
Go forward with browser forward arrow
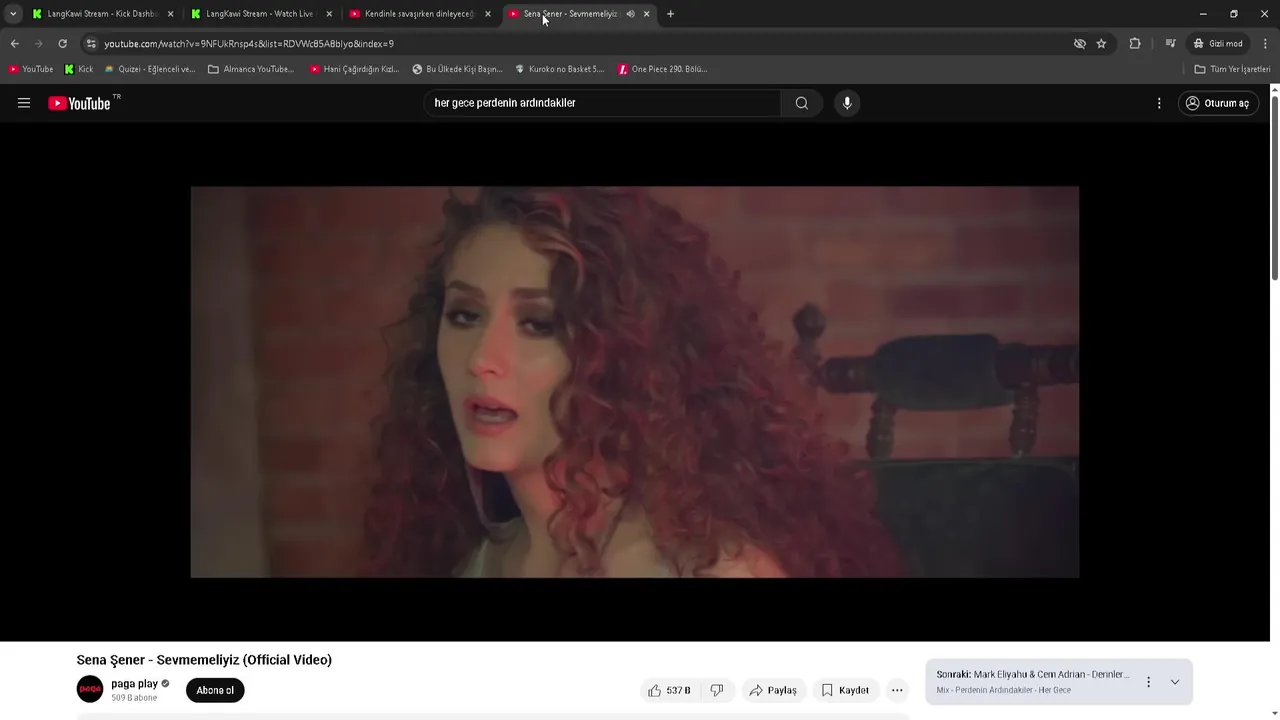pyautogui.click(x=39, y=44)
